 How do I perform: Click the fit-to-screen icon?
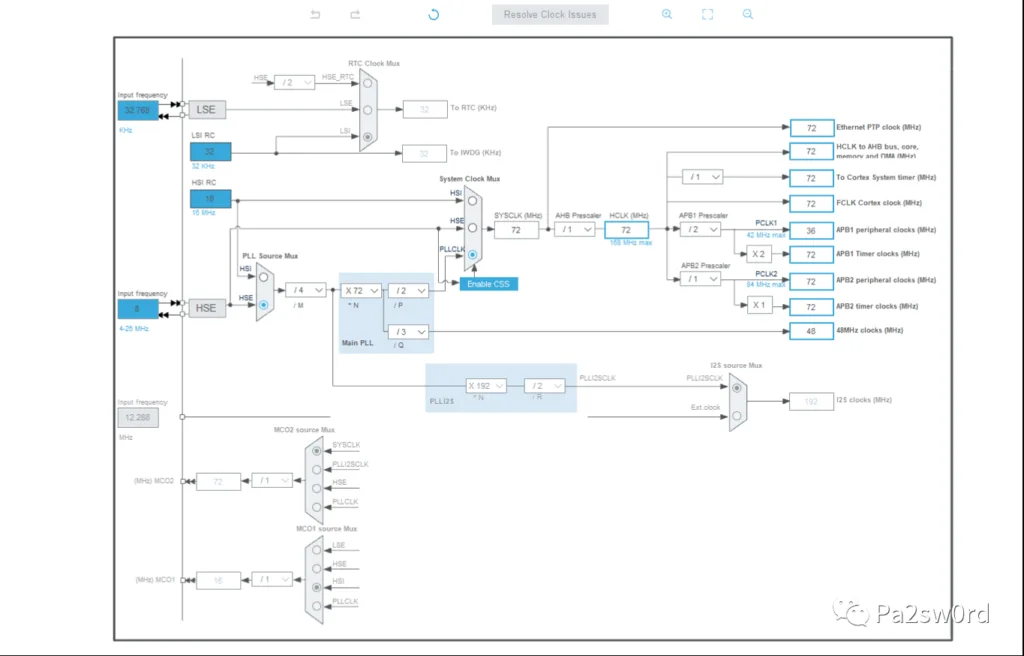pyautogui.click(x=707, y=14)
